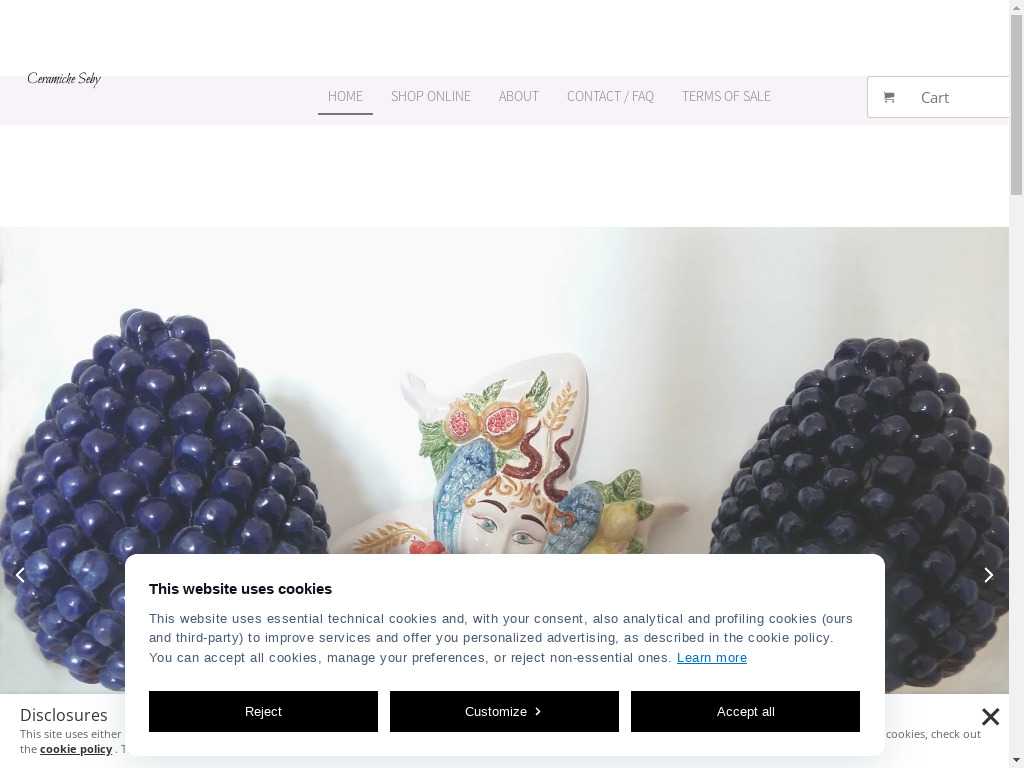Reject non-essential cookies
Image resolution: width=1024 pixels, height=768 pixels.
pos(263,711)
